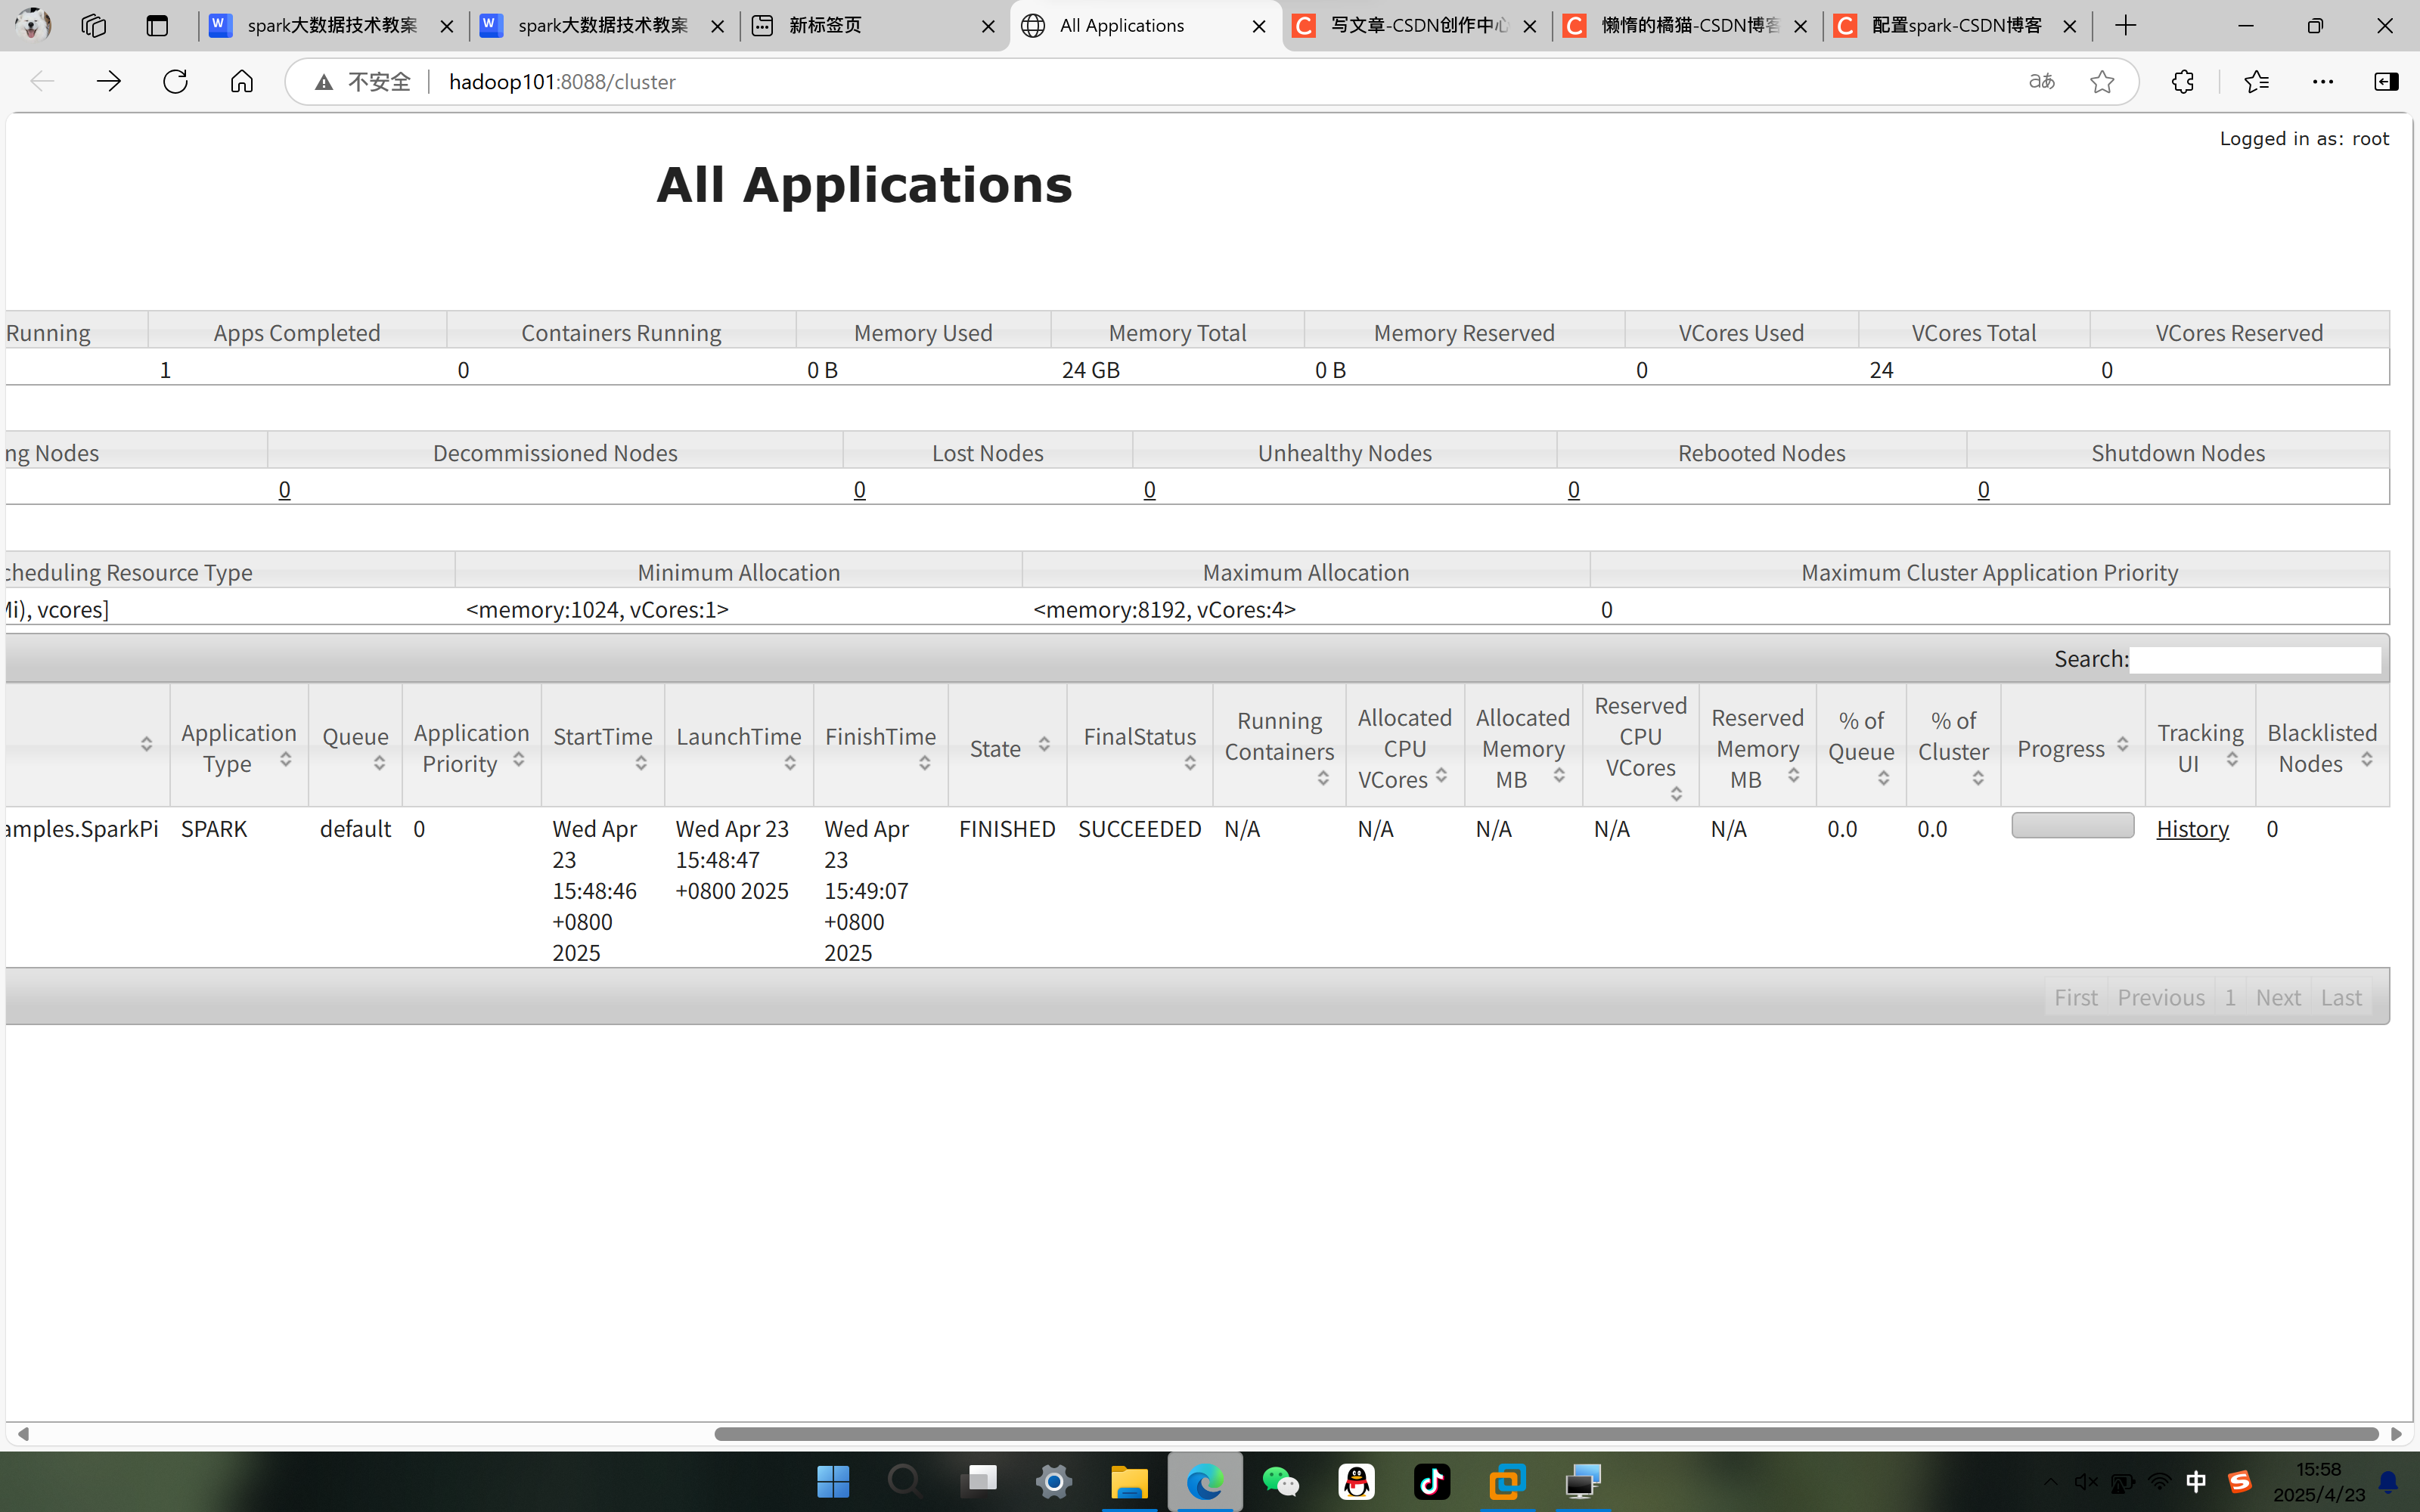This screenshot has width=2420, height=1512.
Task: Open the sidebar panel icon
Action: click(x=2385, y=82)
